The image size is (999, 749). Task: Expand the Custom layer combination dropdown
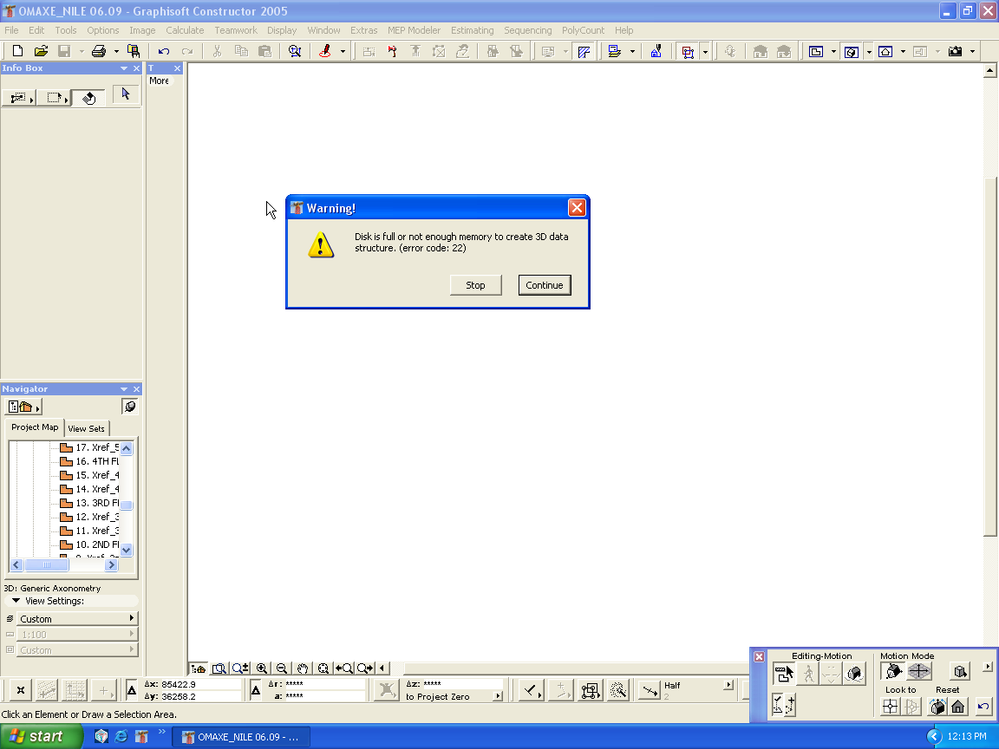click(76, 618)
